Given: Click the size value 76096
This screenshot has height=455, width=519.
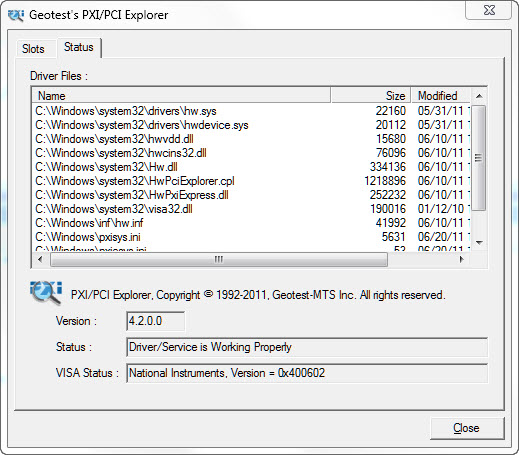Looking at the screenshot, I should [391, 153].
